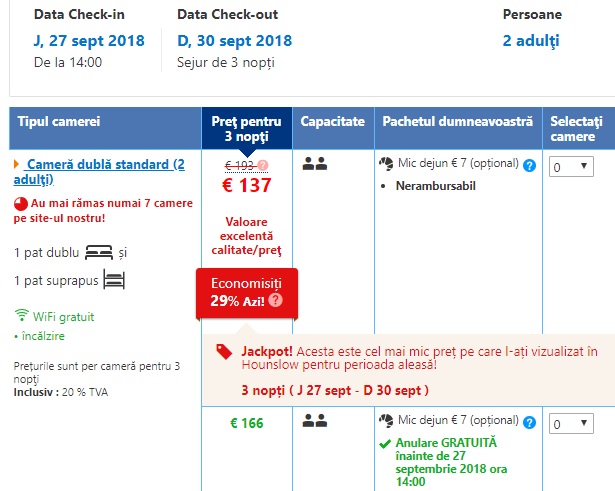Open the room quantity dropdown for the €166 rate
This screenshot has width=615, height=491.
(x=573, y=424)
